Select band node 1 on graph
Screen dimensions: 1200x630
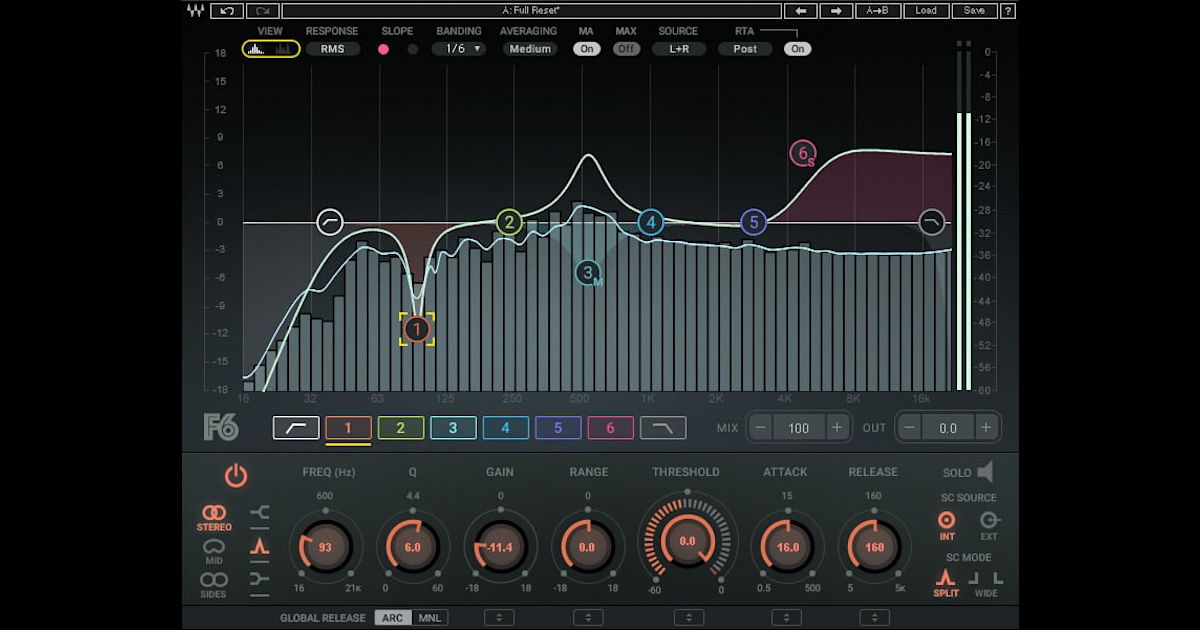(417, 328)
